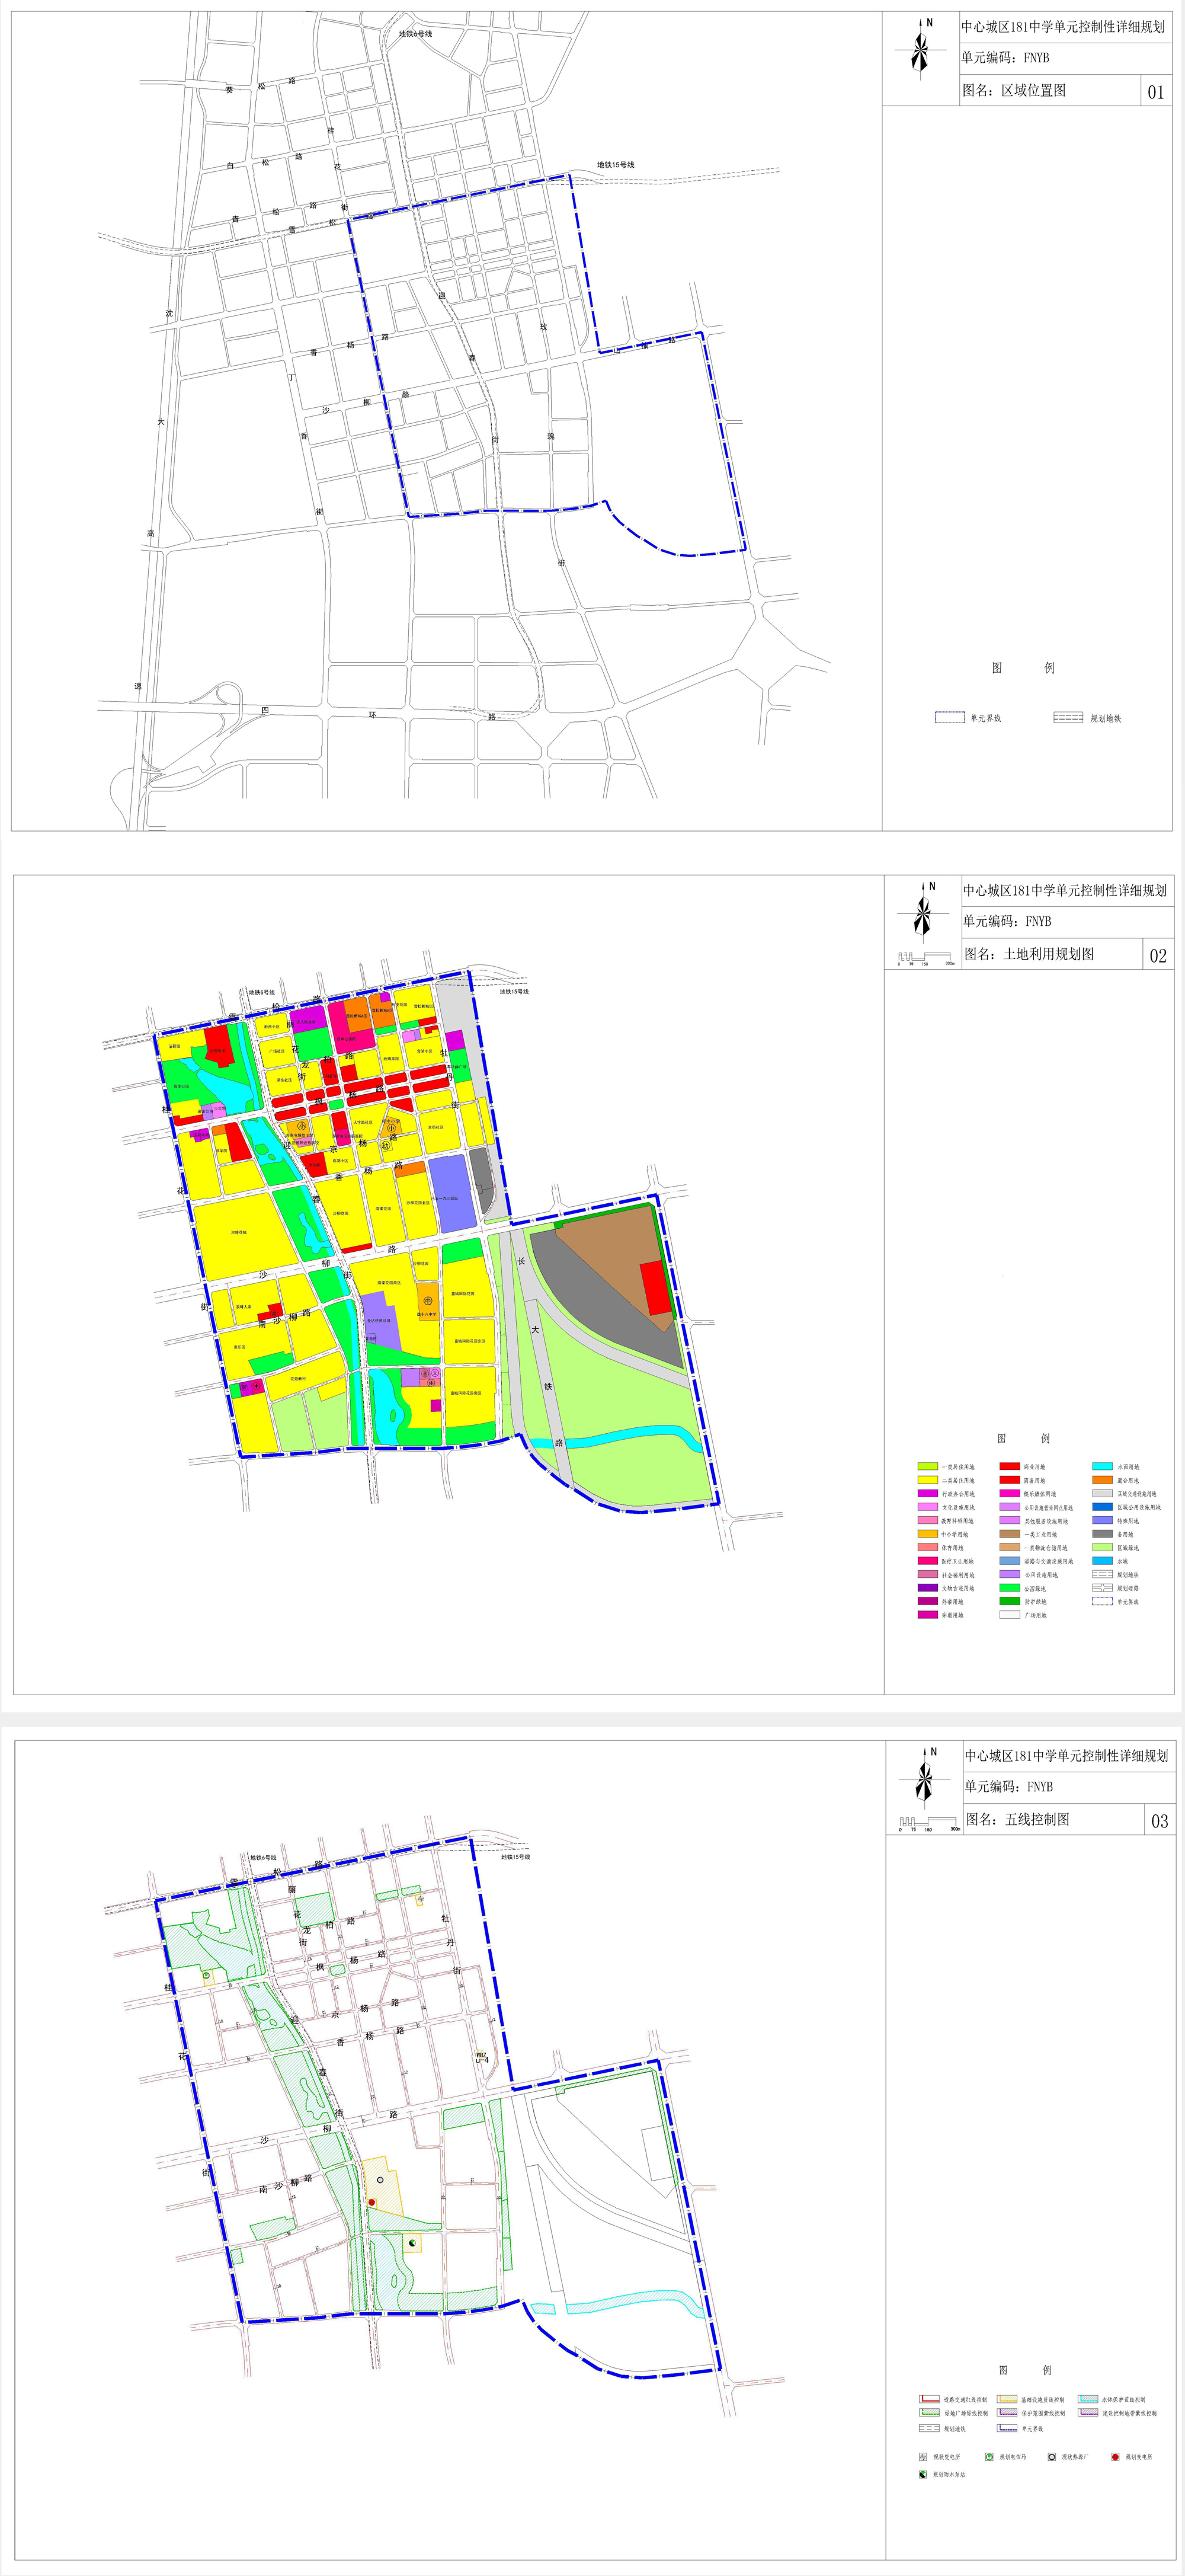Click the cyan 水面用地 legend swatch
This screenshot has height=2576, width=1185.
pos(1102,1466)
